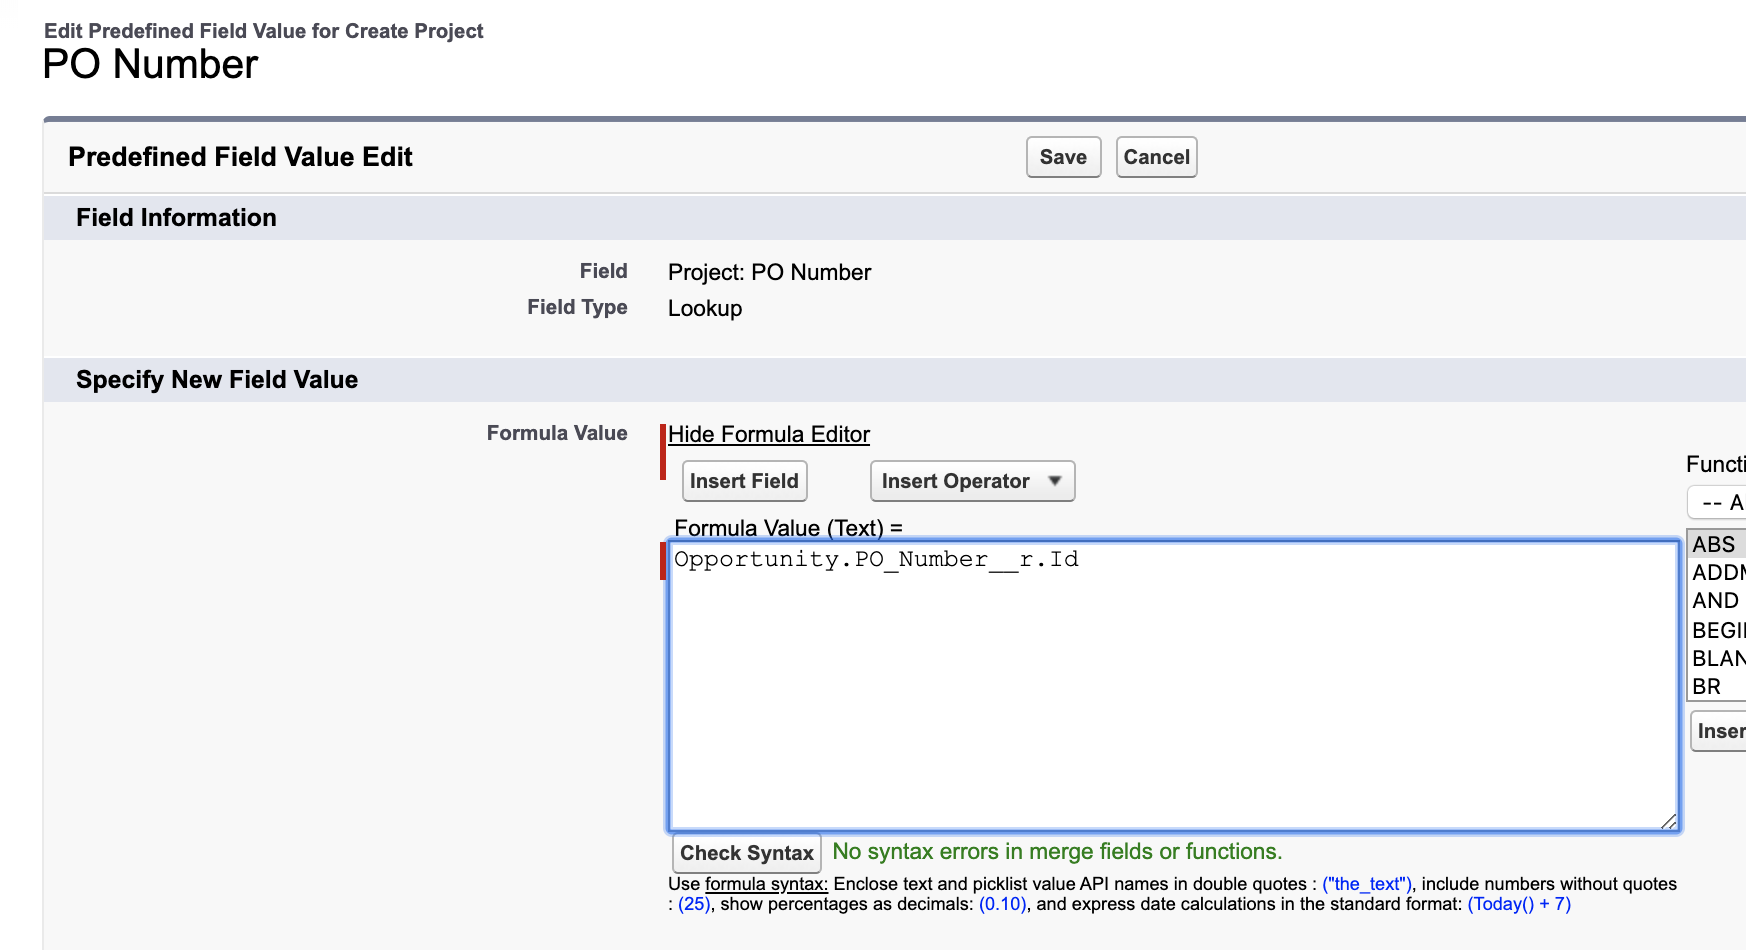Click the Save button
Image resolution: width=1746 pixels, height=950 pixels.
pos(1063,157)
